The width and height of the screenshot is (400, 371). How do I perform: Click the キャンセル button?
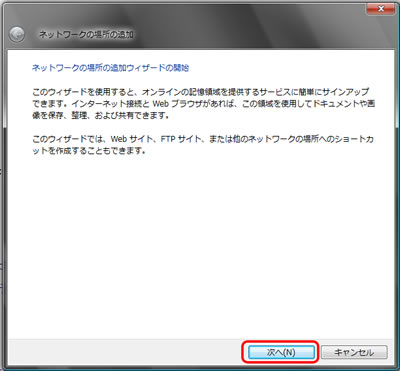tap(354, 352)
